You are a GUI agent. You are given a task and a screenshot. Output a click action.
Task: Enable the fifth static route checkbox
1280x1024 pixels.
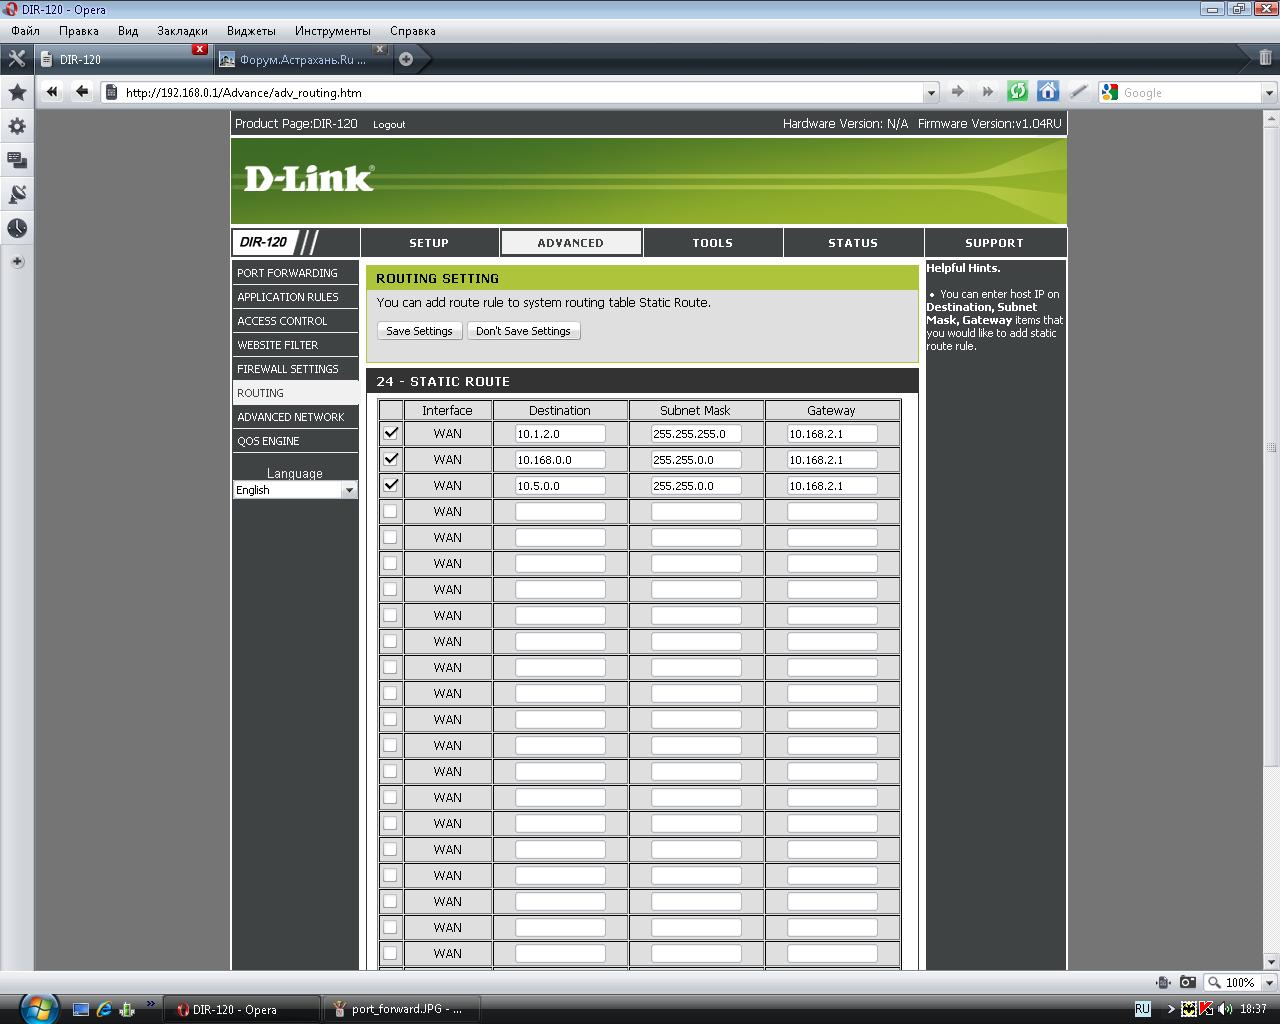point(391,537)
